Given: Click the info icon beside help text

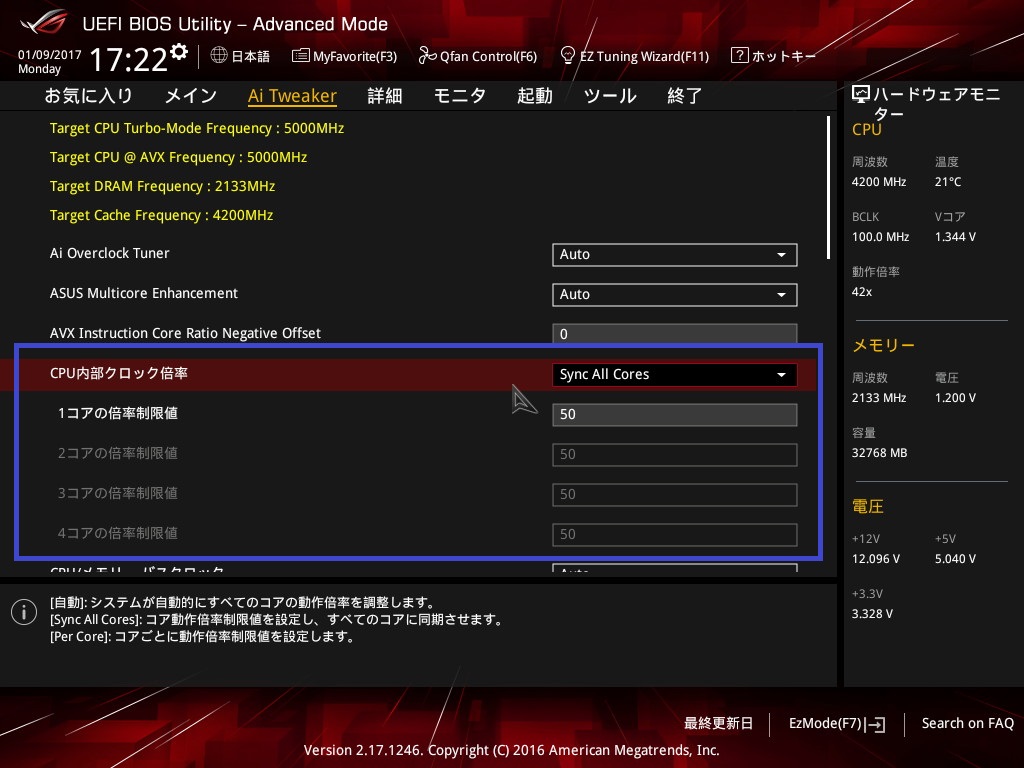Looking at the screenshot, I should [x=24, y=612].
